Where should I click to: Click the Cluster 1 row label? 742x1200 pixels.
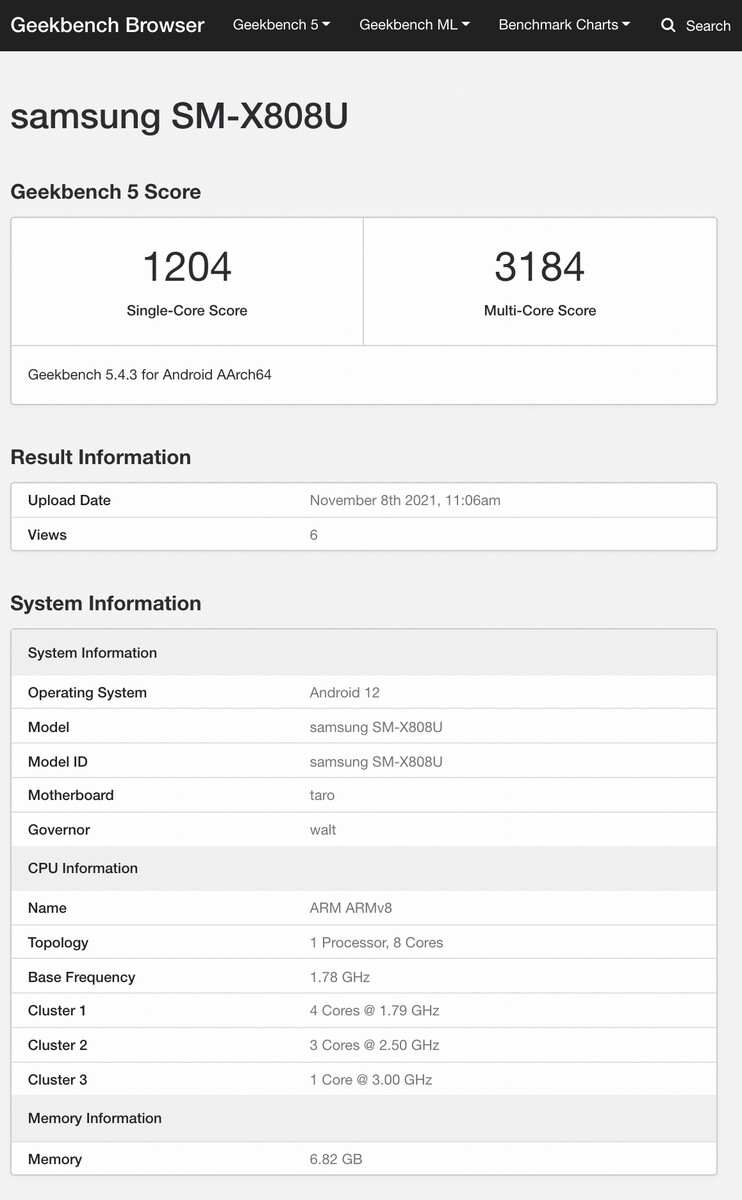[57, 1010]
